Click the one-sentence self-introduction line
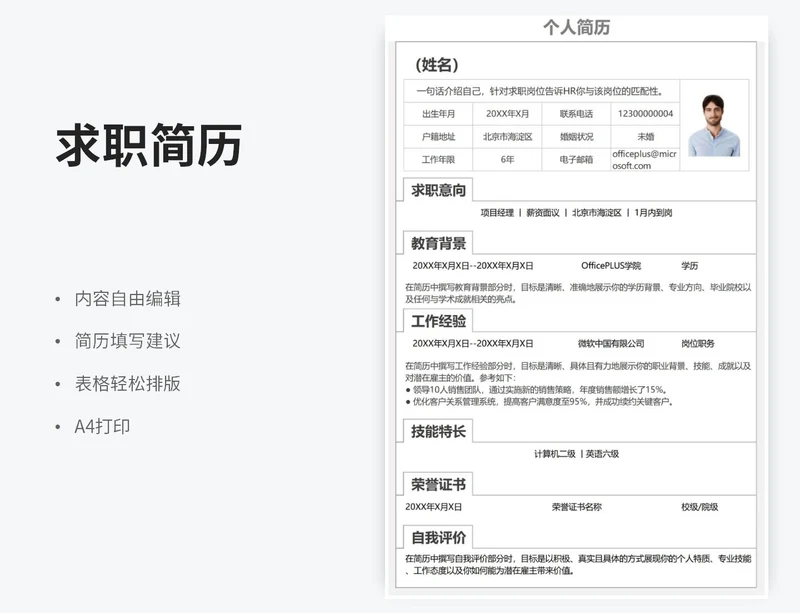The image size is (800, 613). 541,91
